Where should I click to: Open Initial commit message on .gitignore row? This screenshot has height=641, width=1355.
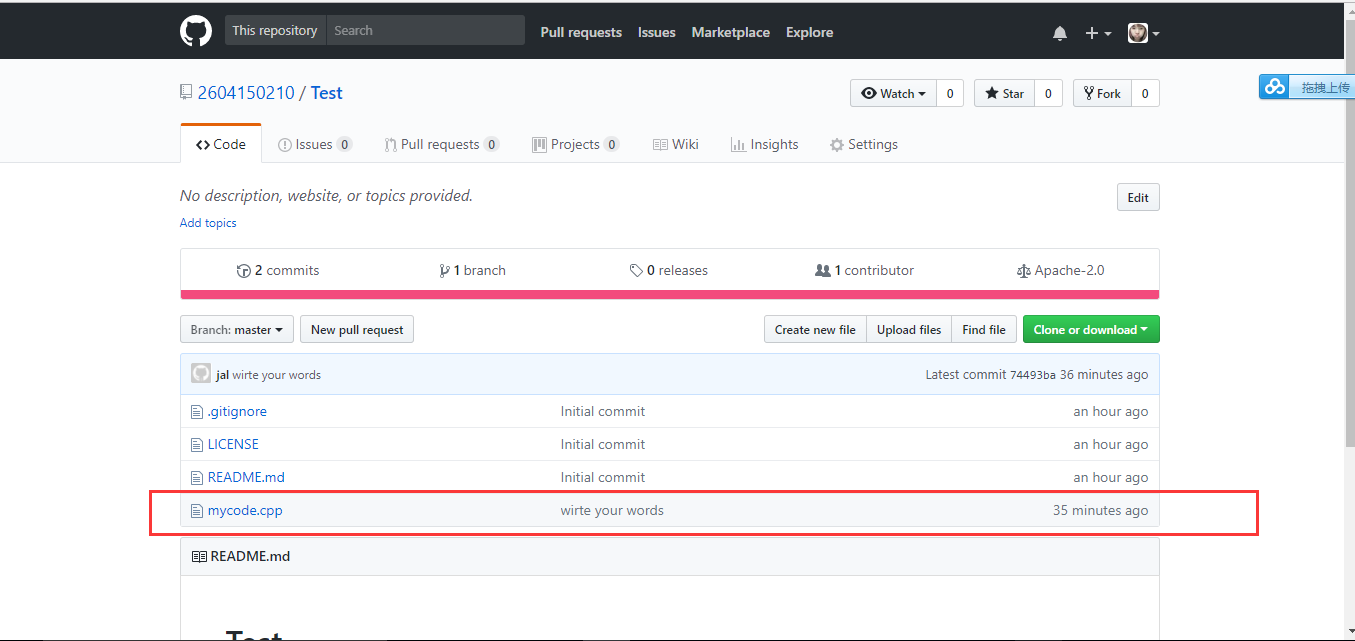pyautogui.click(x=603, y=412)
